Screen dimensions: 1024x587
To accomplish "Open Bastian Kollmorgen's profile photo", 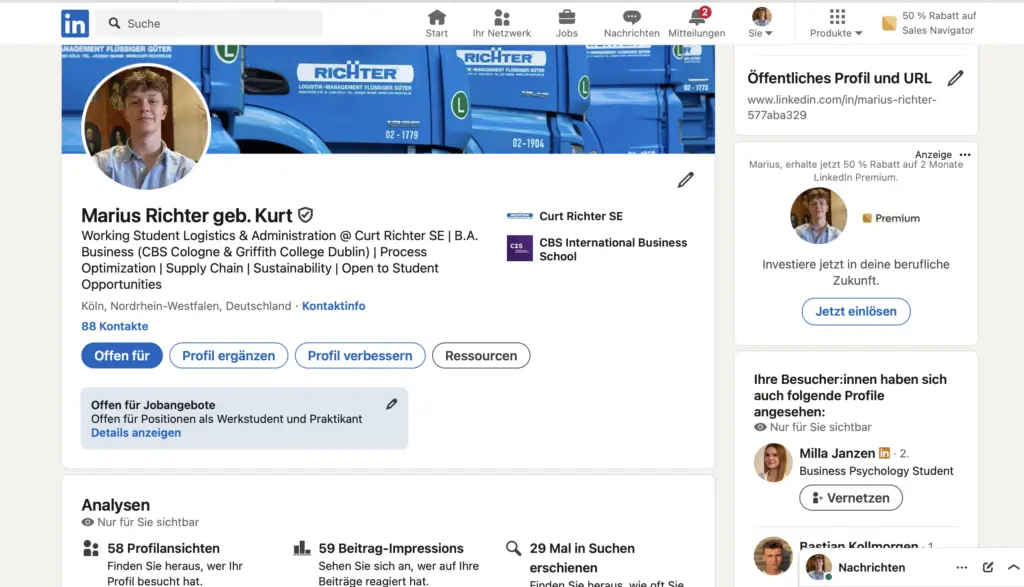I will pyautogui.click(x=773, y=556).
